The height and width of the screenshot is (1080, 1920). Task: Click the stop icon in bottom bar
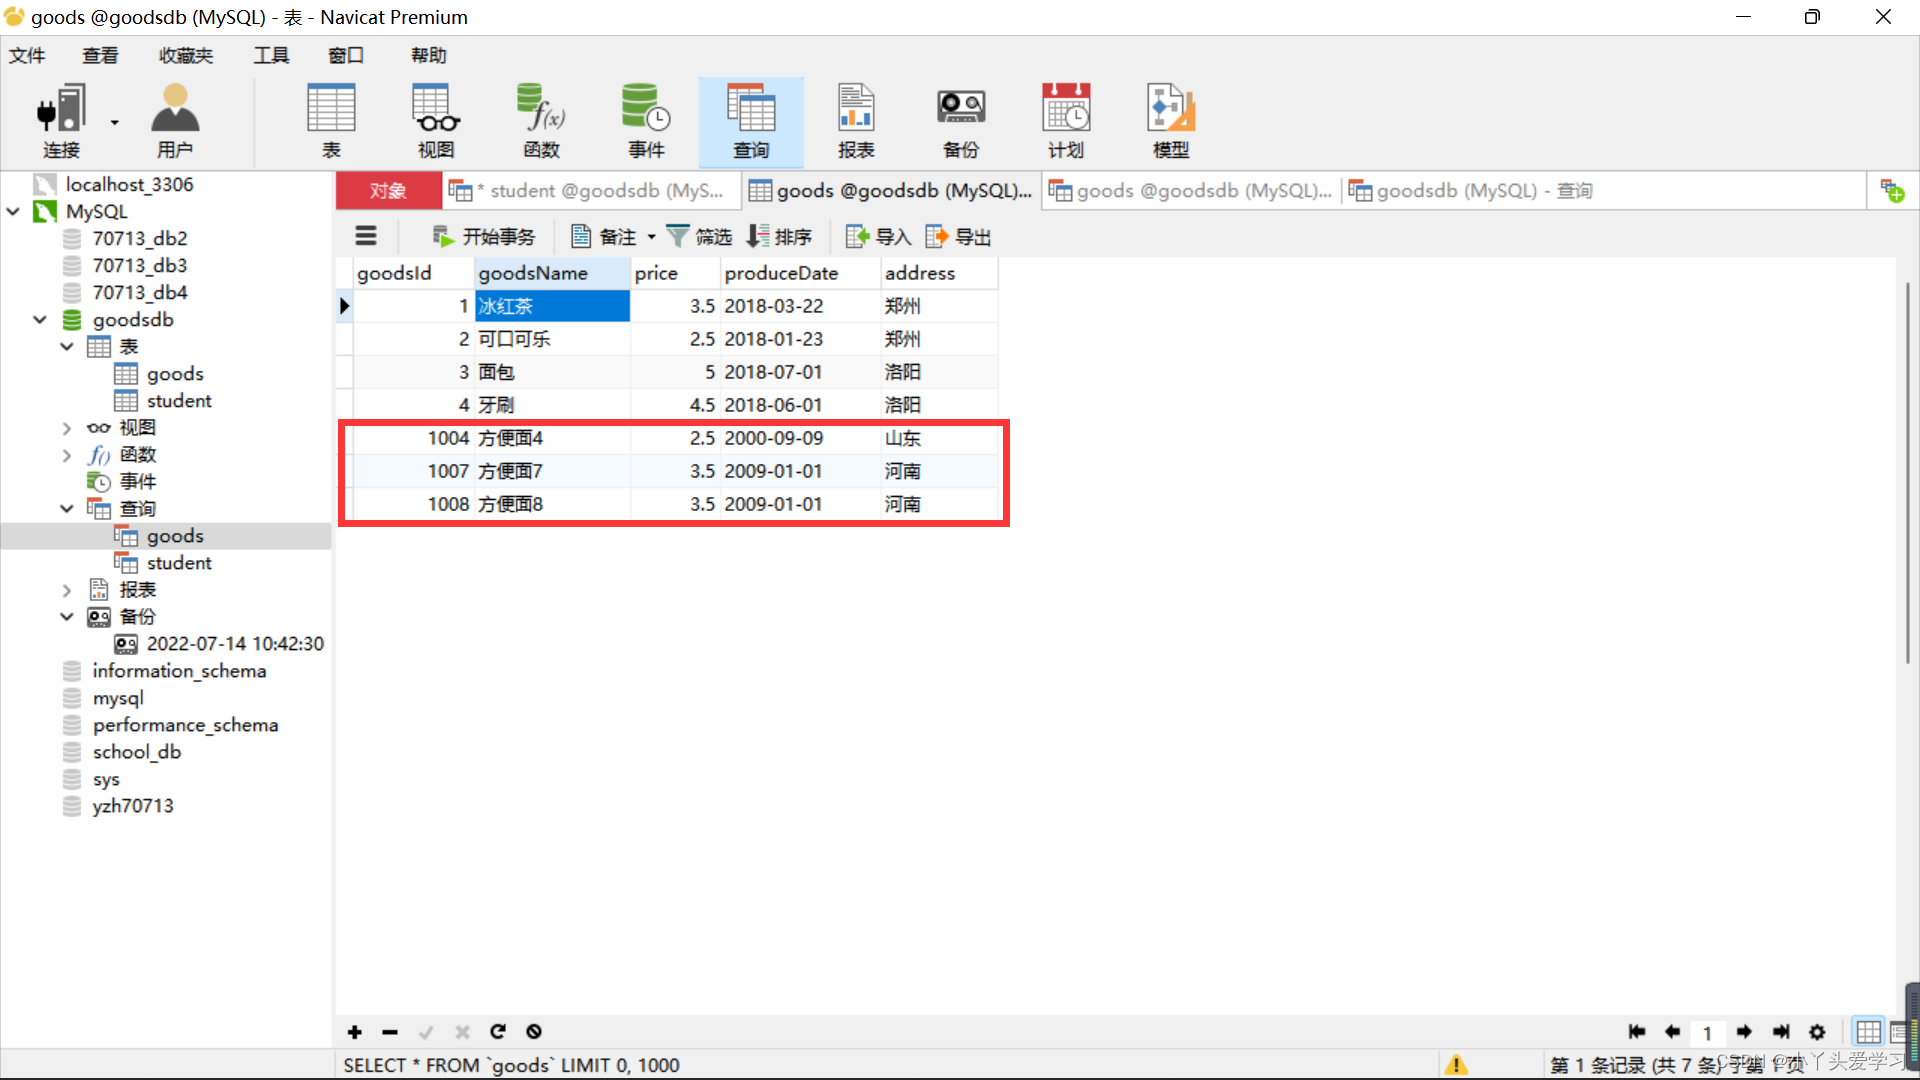534,1032
